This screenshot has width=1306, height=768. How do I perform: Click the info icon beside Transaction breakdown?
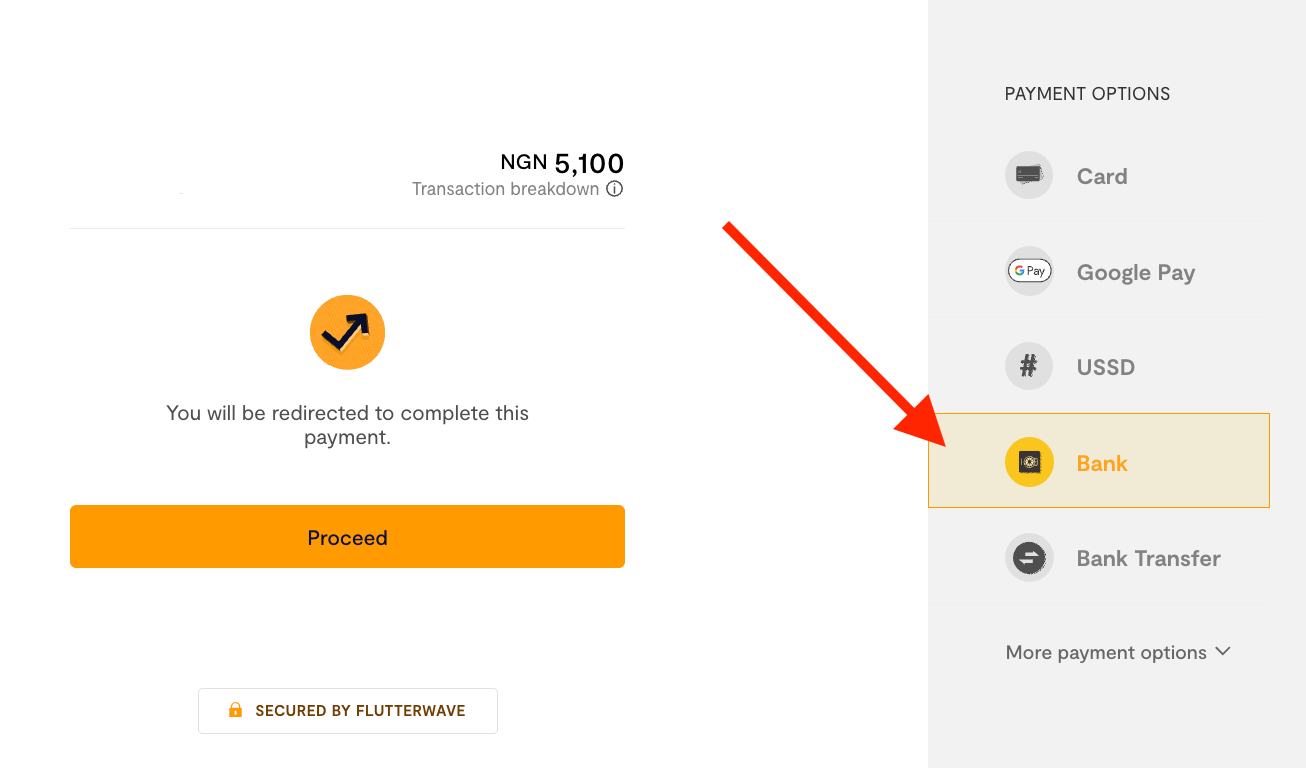tap(614, 189)
